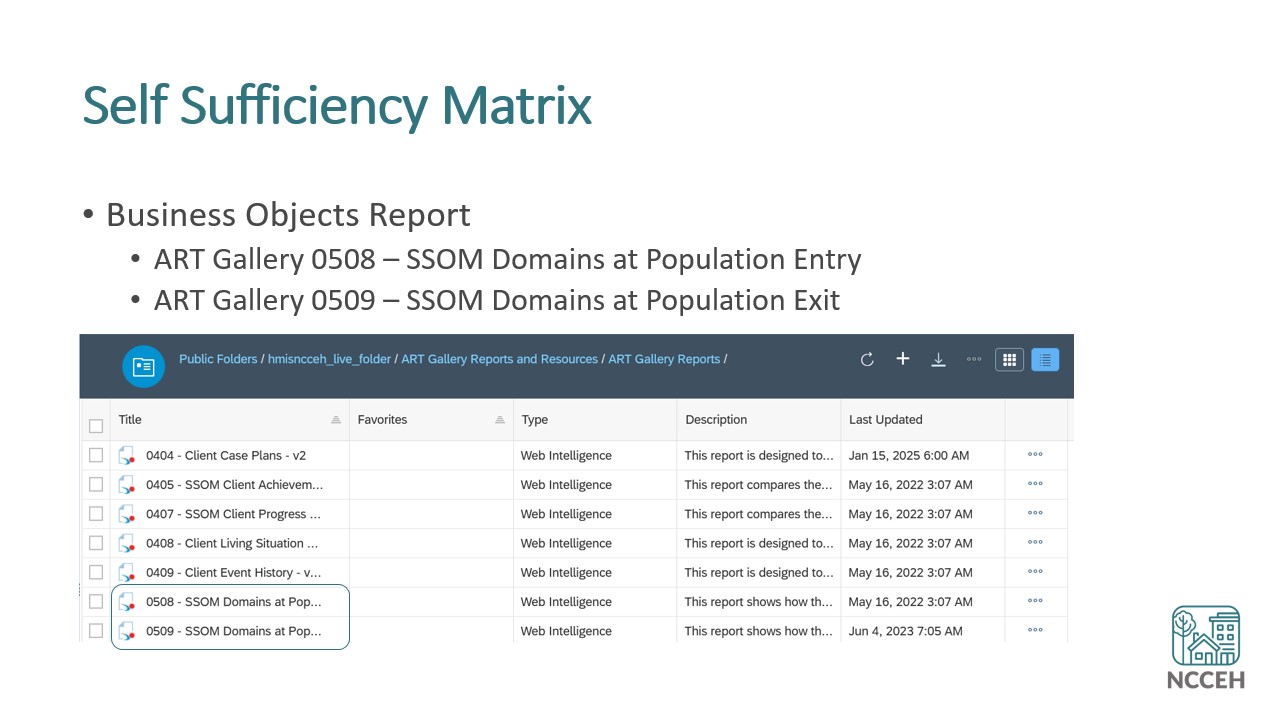Image resolution: width=1280 pixels, height=720 pixels.
Task: Tick the select-all checkbox in header
Action: point(96,426)
